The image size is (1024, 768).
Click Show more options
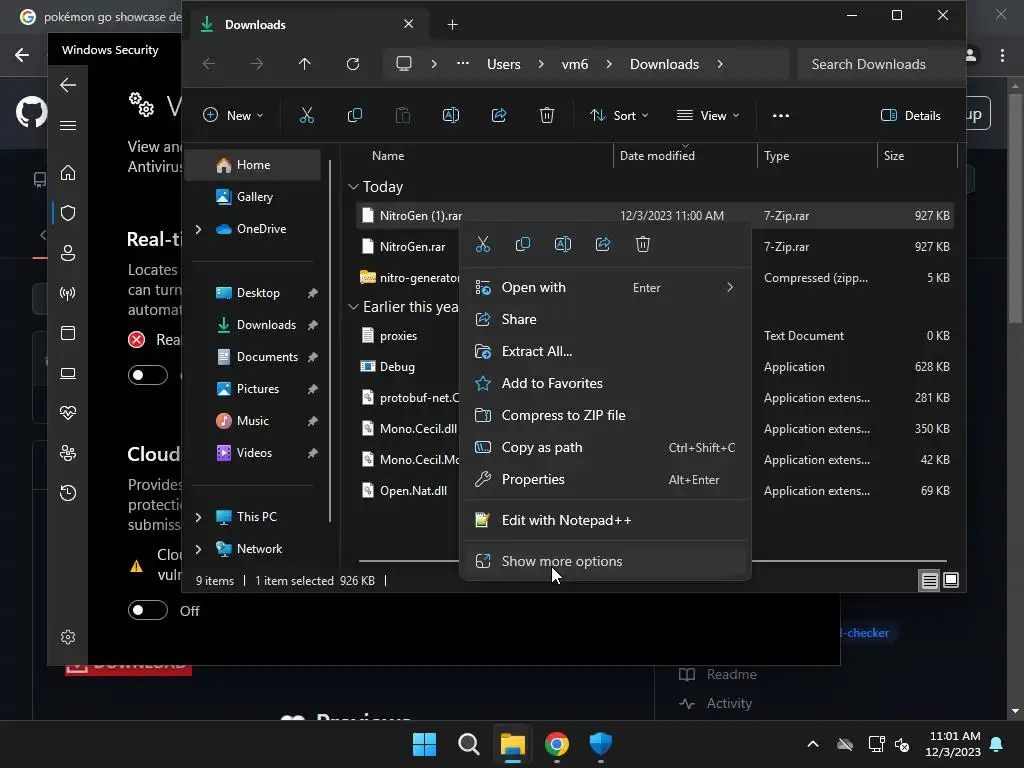tap(605, 561)
